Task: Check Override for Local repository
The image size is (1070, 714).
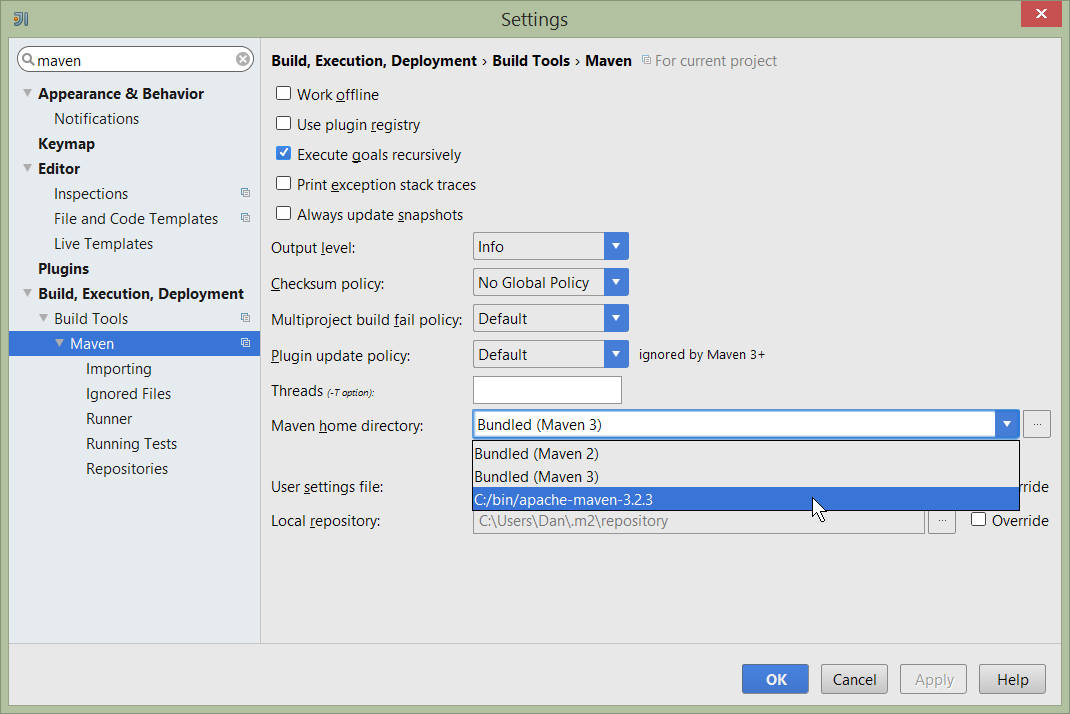Action: click(x=979, y=520)
